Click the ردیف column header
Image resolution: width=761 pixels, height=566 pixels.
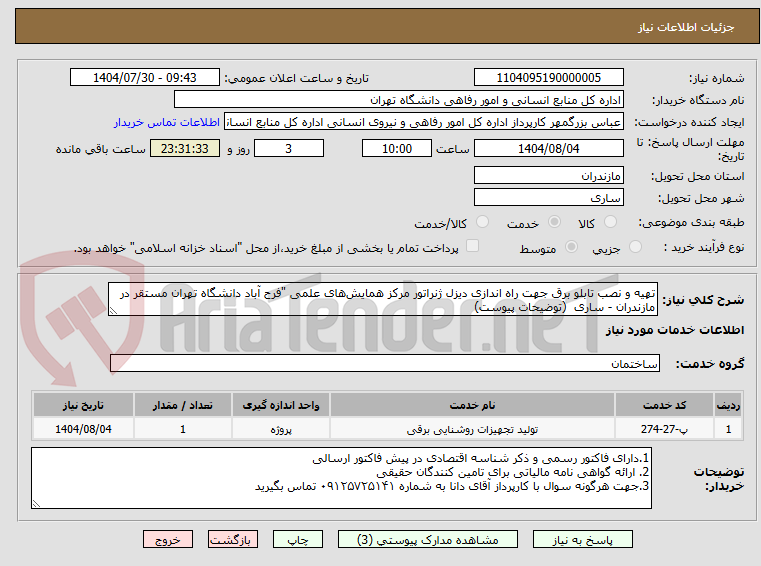(728, 405)
